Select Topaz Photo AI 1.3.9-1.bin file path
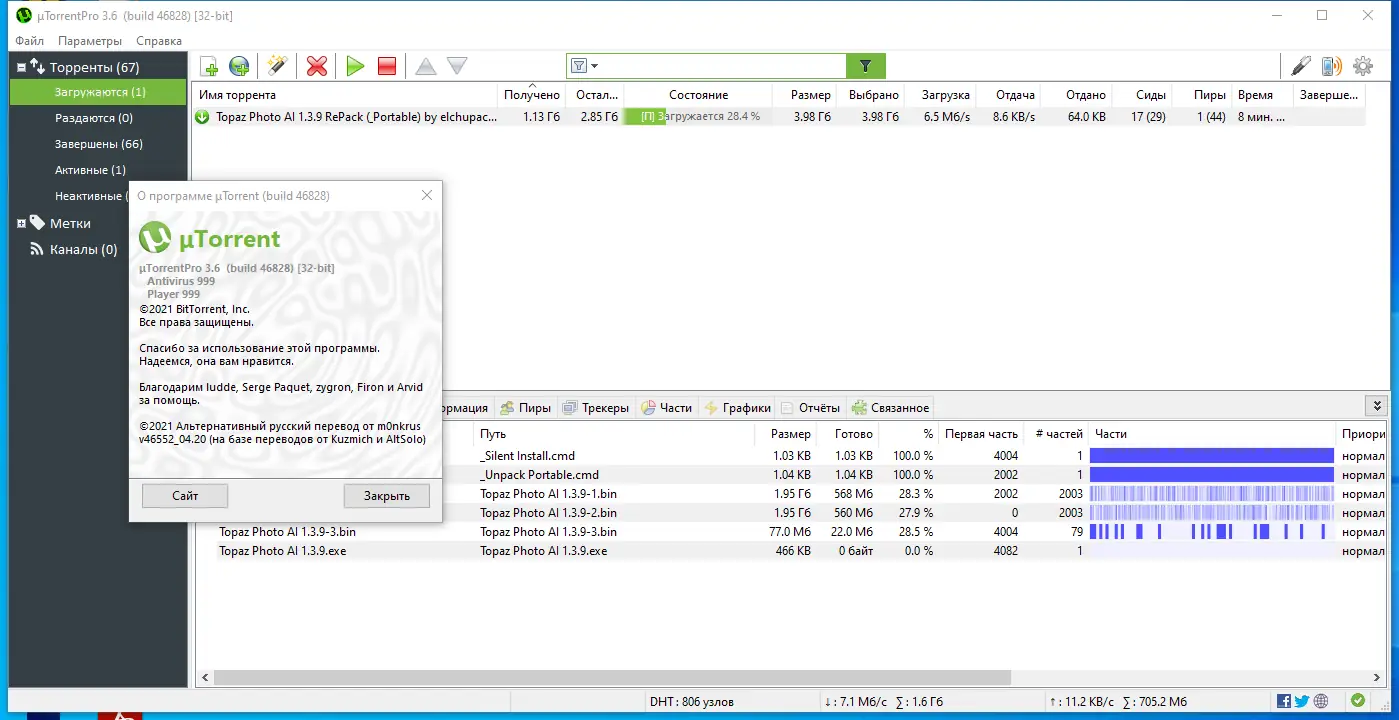Viewport: 1399px width, 720px height. coord(548,494)
